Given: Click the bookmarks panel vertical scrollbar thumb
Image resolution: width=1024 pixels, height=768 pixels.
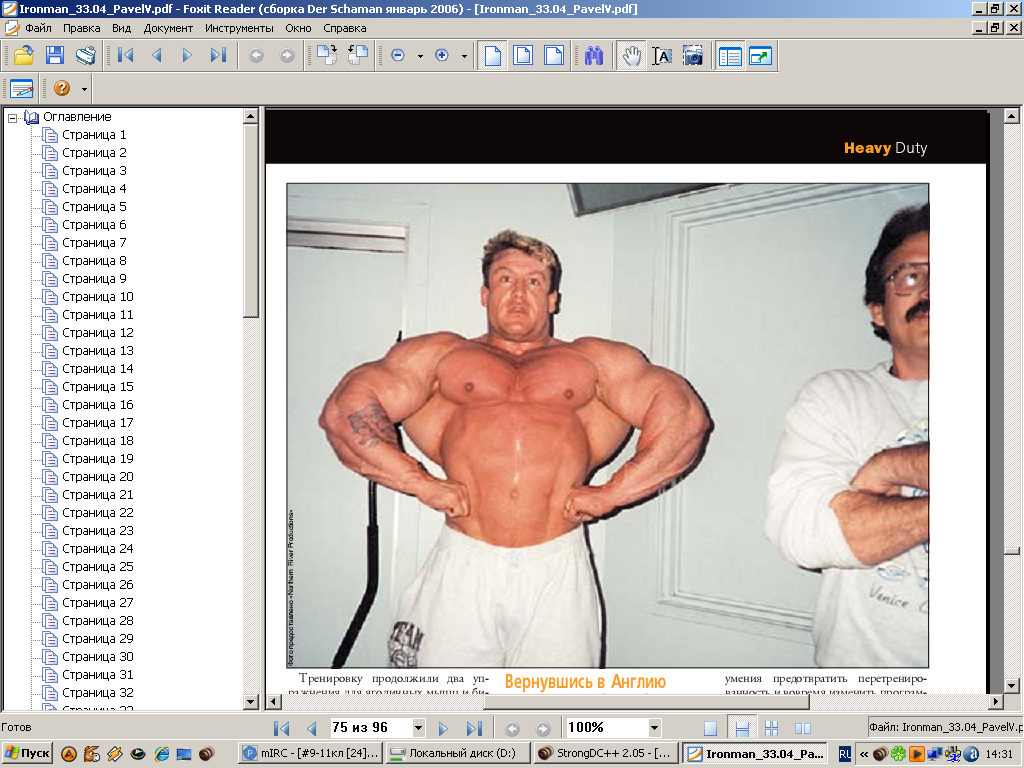Looking at the screenshot, I should [x=251, y=220].
